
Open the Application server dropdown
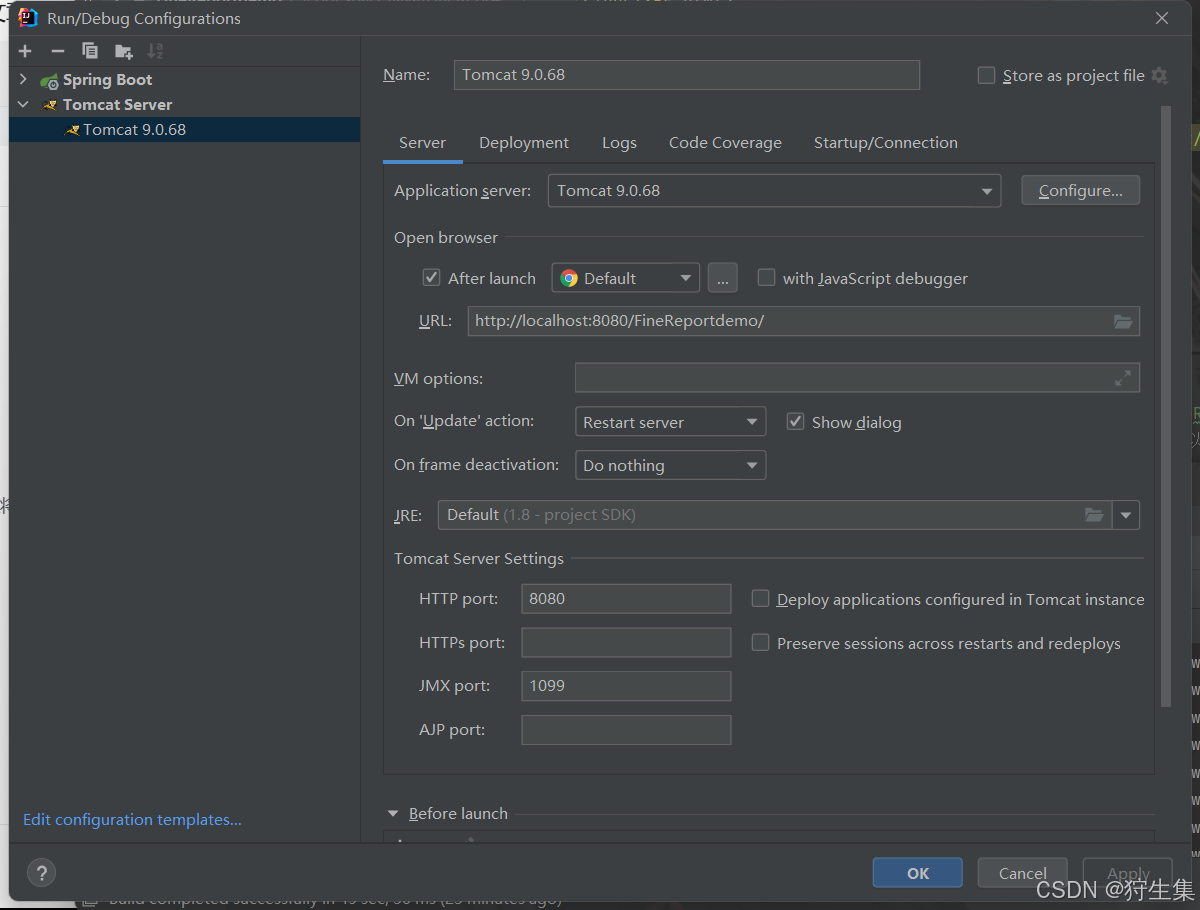[x=774, y=191]
